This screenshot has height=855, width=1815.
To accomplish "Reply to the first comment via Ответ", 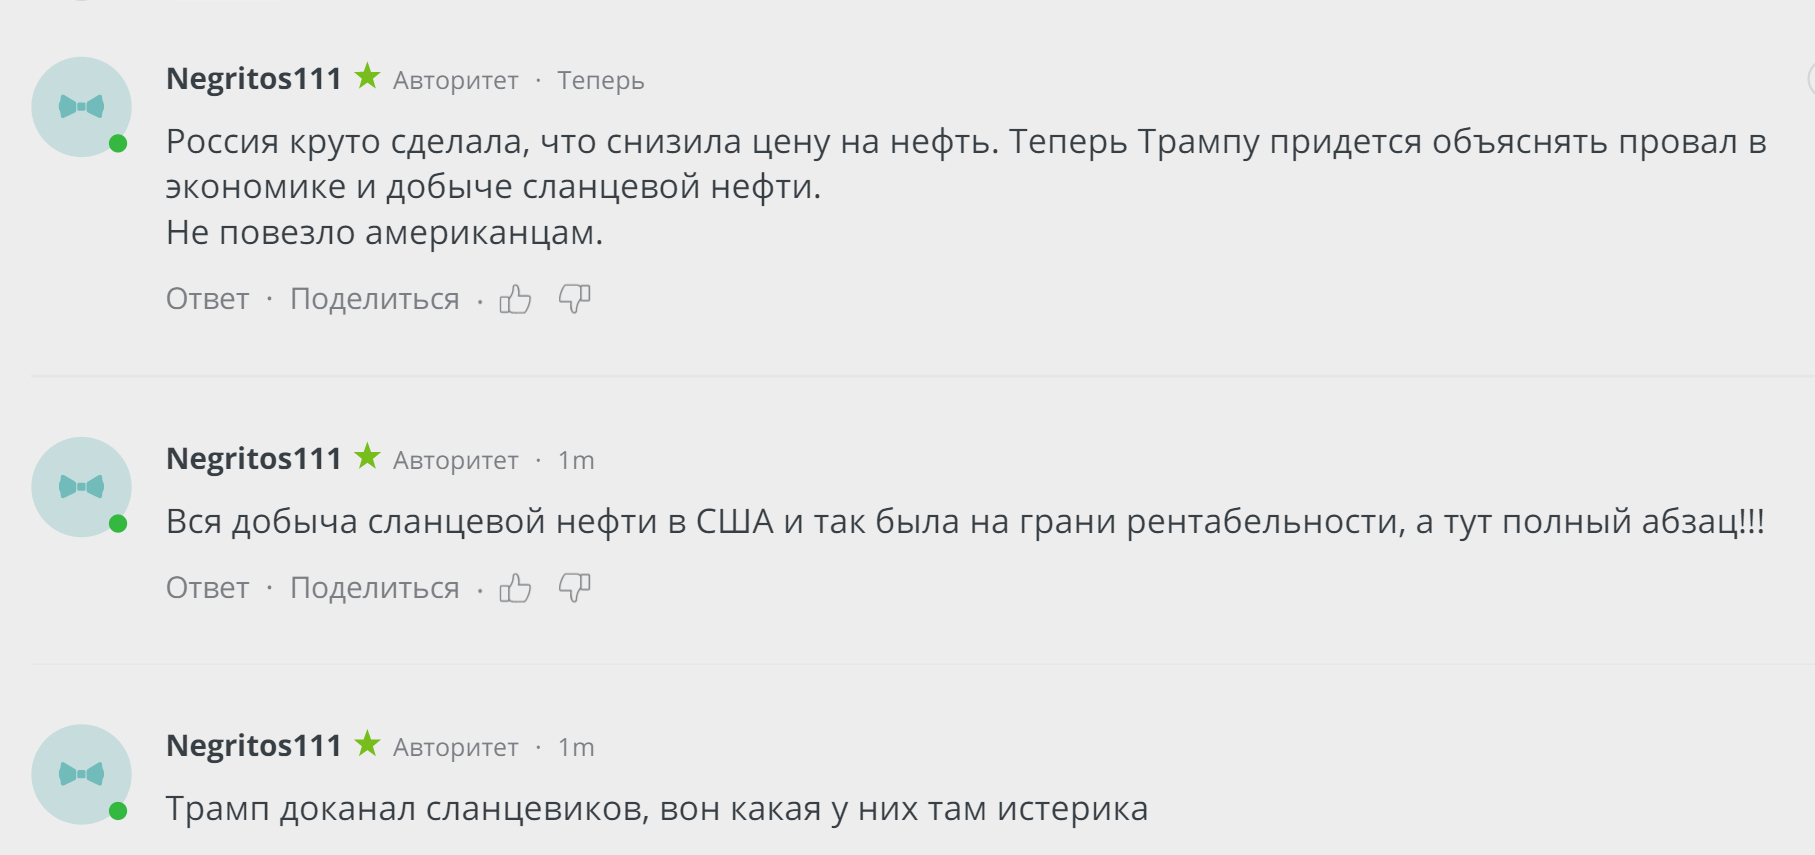I will 207,299.
